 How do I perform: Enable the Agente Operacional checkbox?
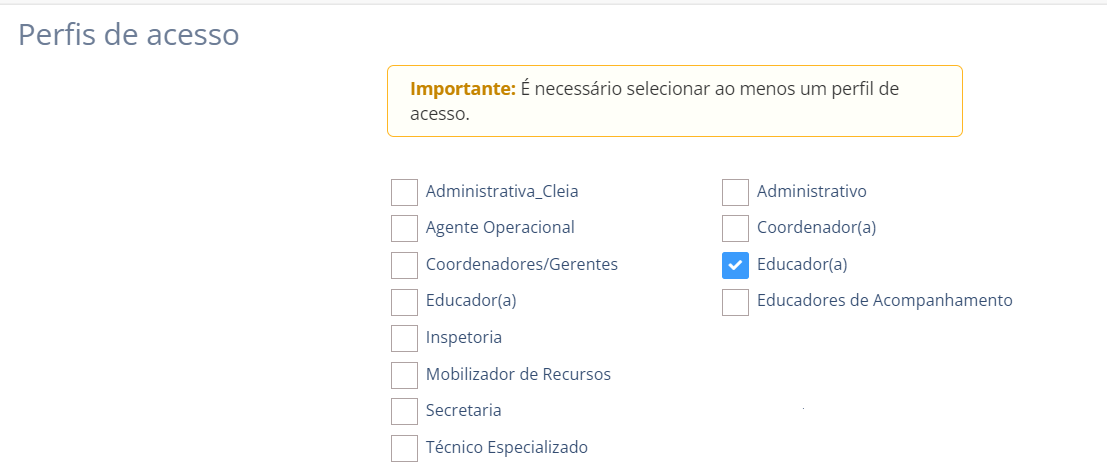click(x=404, y=228)
